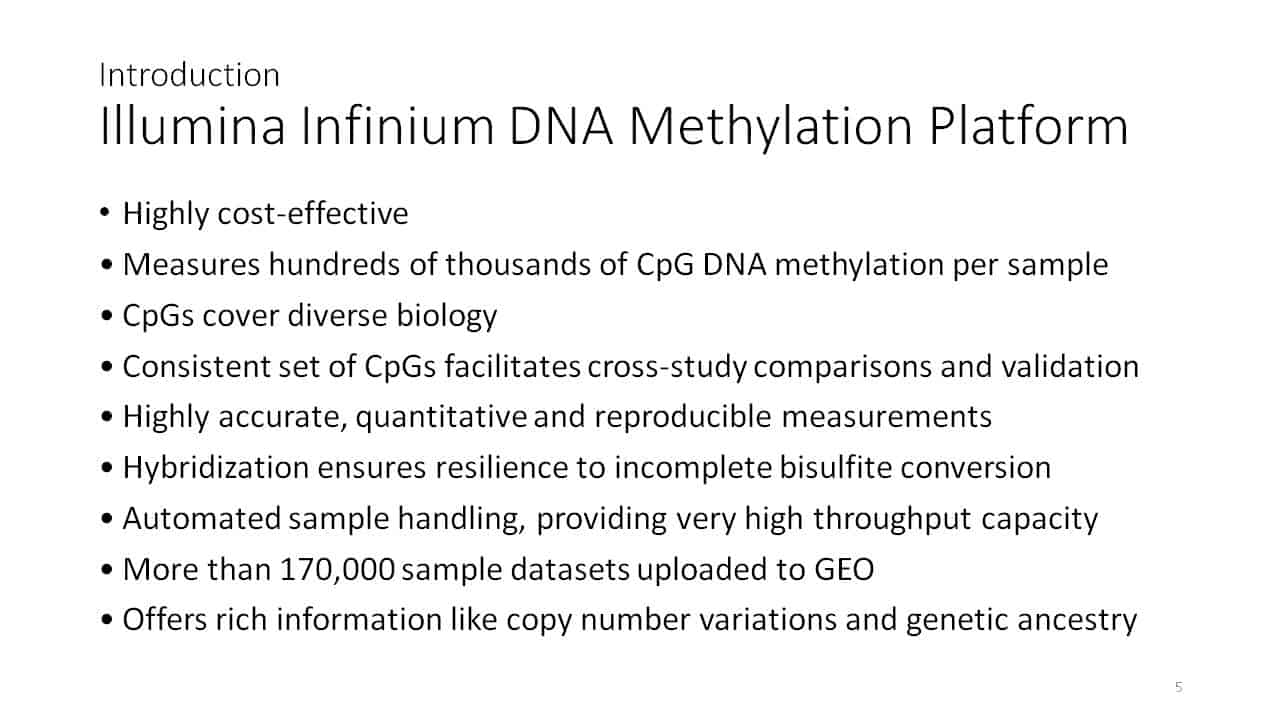Screen dimensions: 1280x720
Task: Click the Illumina Infinium DNA Methylation Platform title
Action: point(613,129)
